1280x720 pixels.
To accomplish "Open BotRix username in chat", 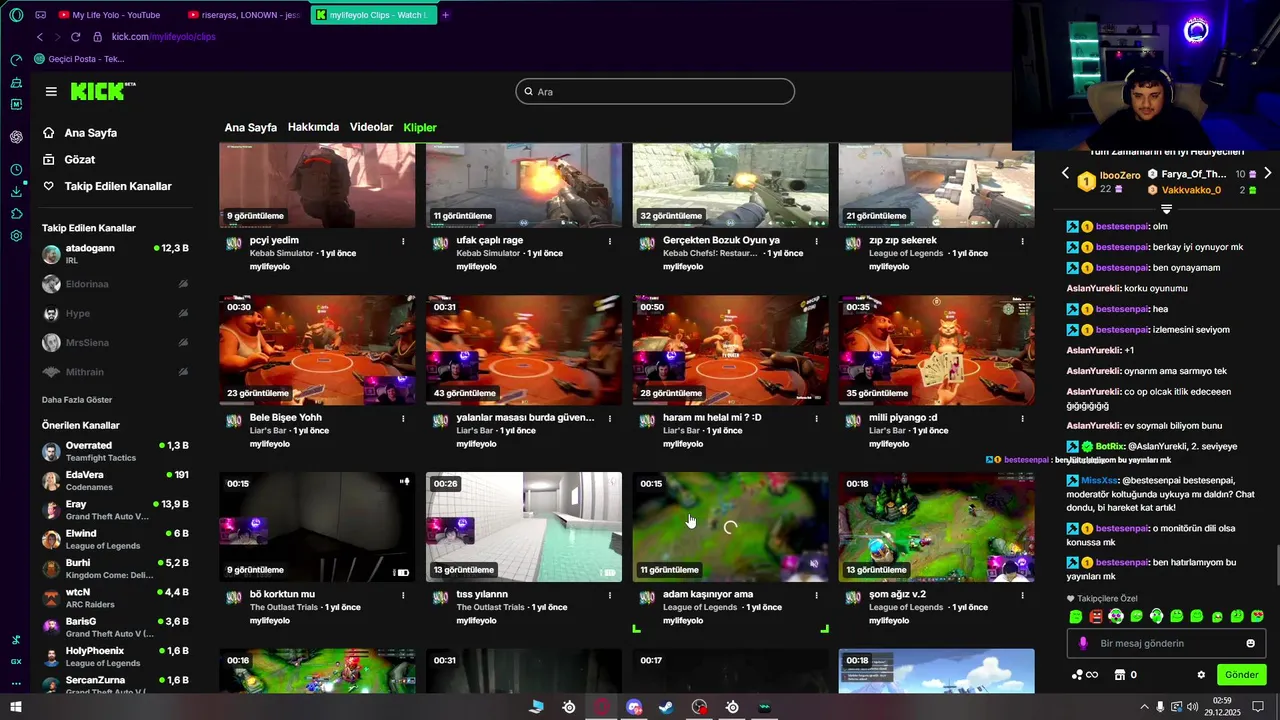I will [x=1110, y=446].
